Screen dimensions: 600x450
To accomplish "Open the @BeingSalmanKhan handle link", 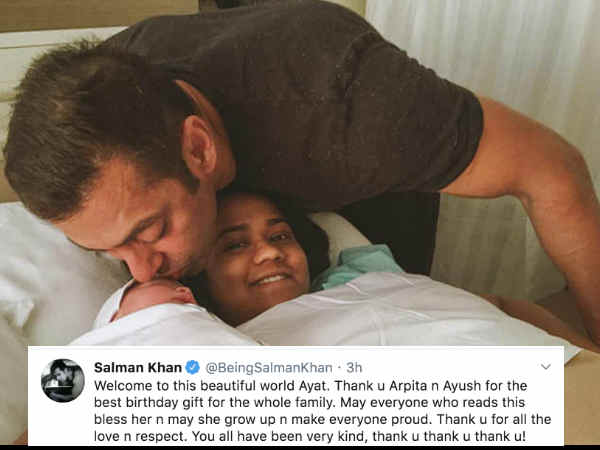I will click(x=269, y=368).
